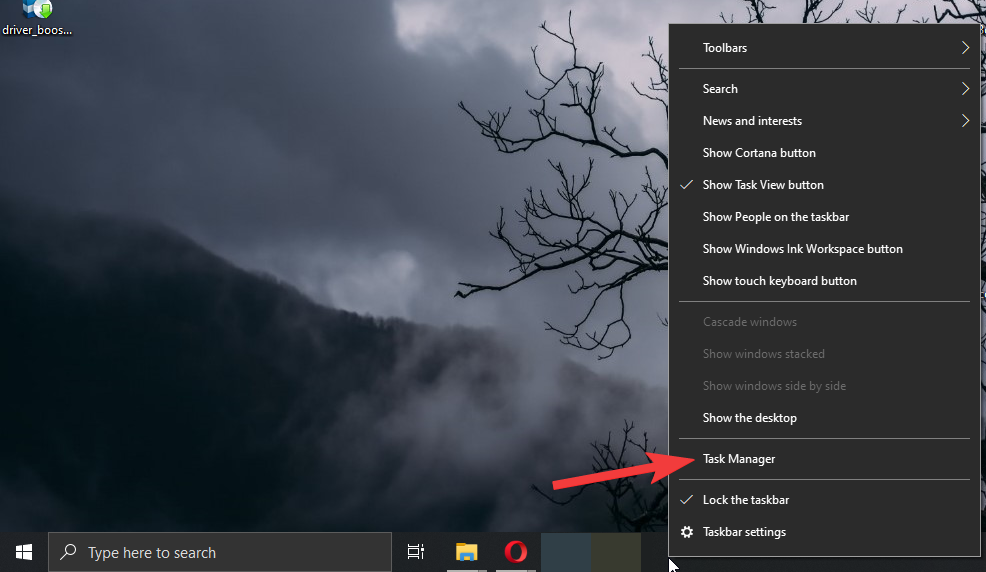Expand the Search submenu arrow
986x572 pixels.
pyautogui.click(x=965, y=89)
